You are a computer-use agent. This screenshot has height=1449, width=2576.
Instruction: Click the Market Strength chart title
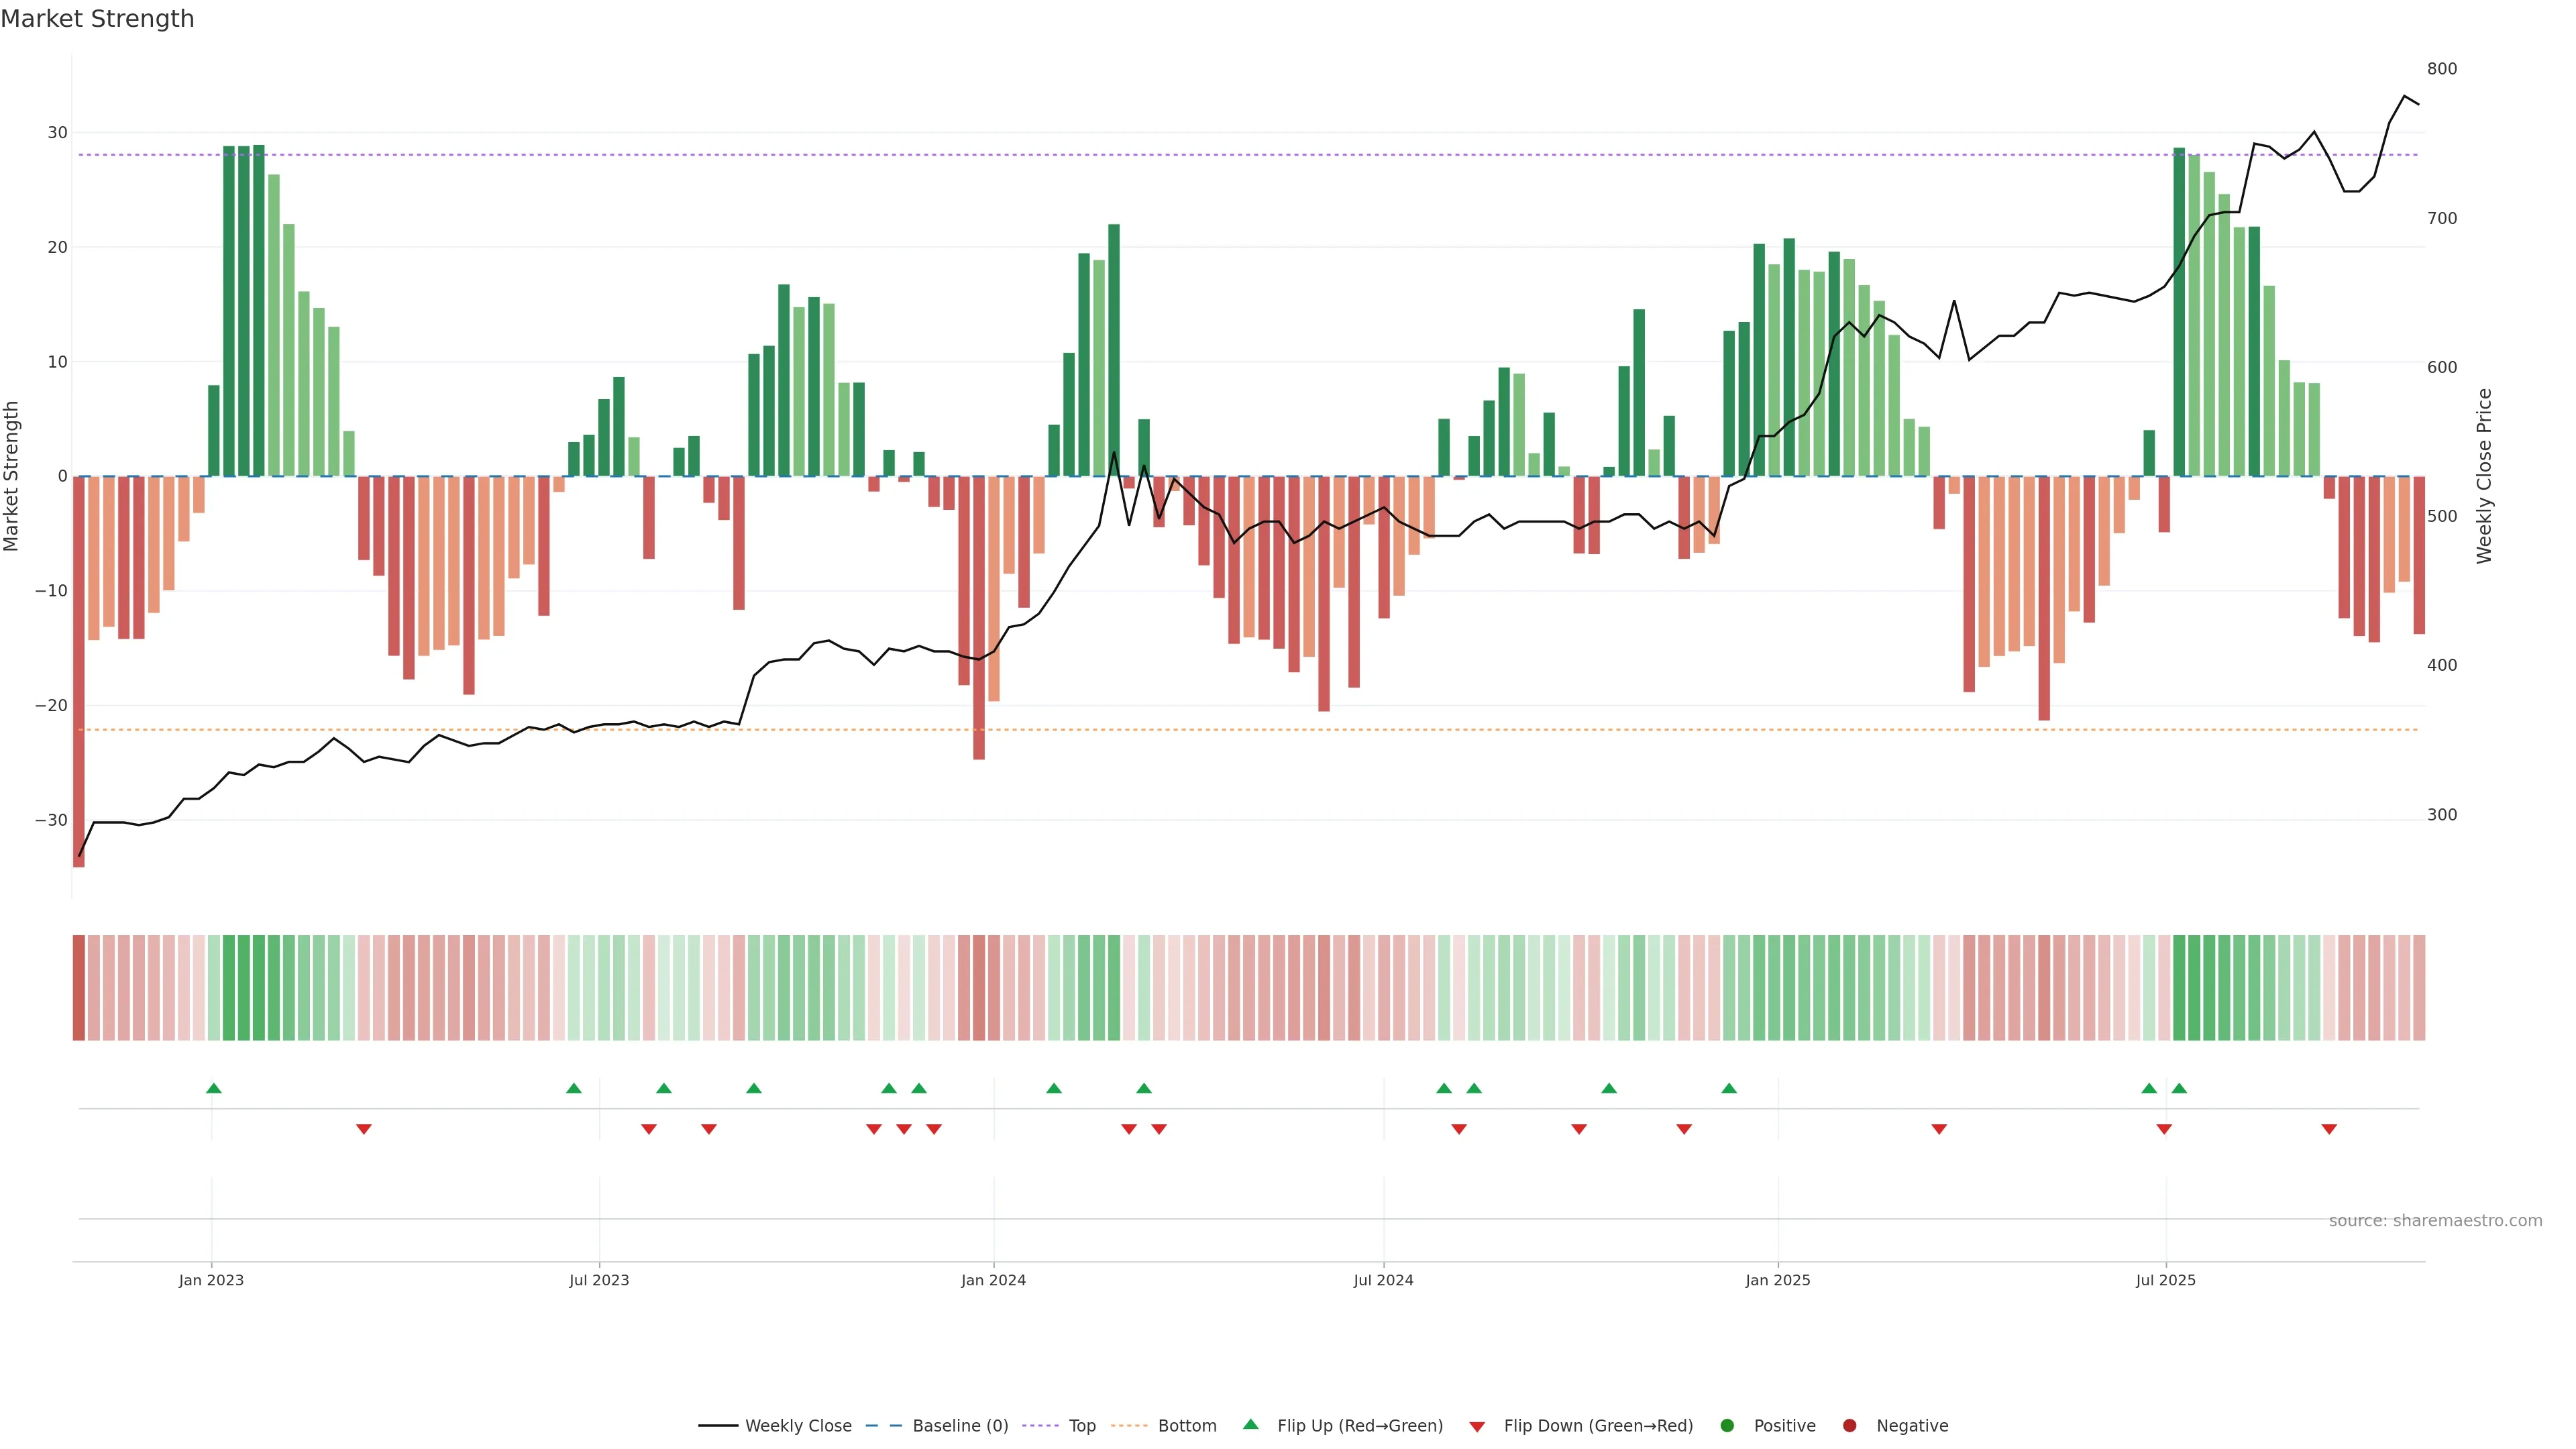(x=97, y=19)
